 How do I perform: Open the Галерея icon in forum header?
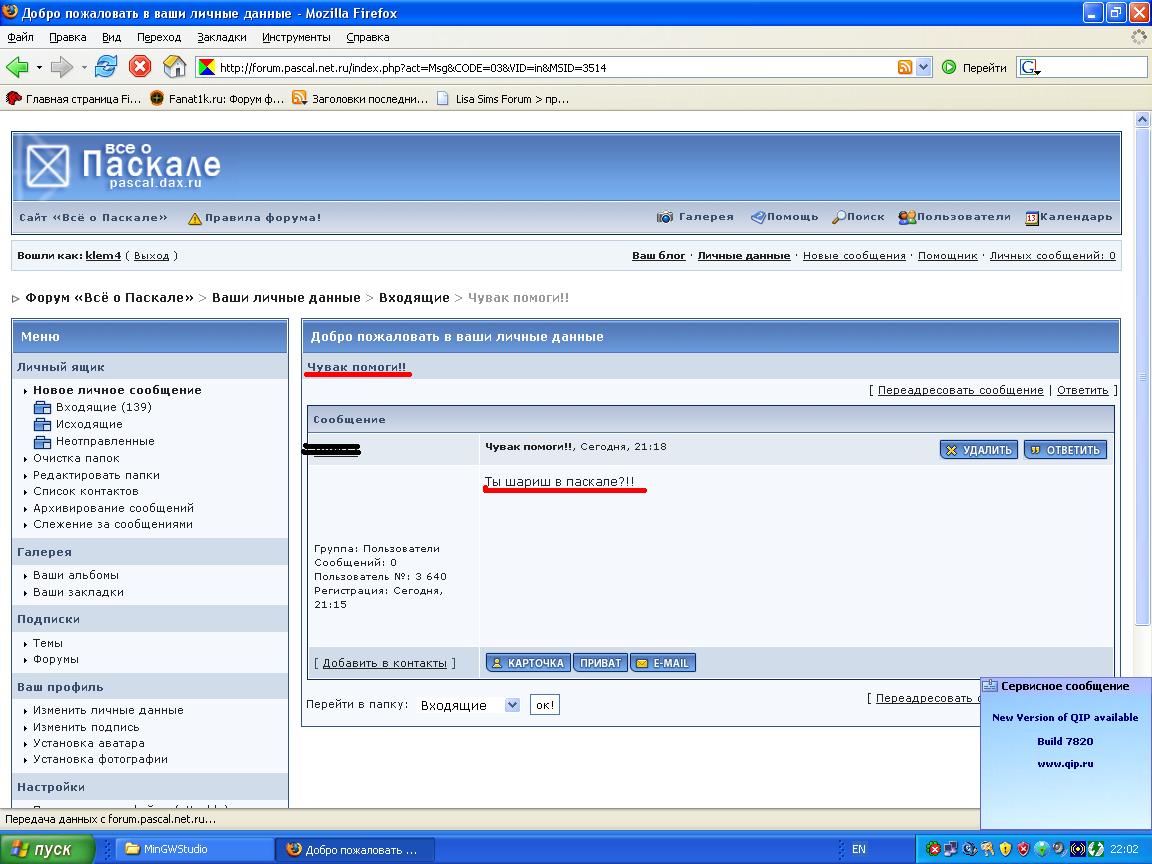click(x=665, y=217)
